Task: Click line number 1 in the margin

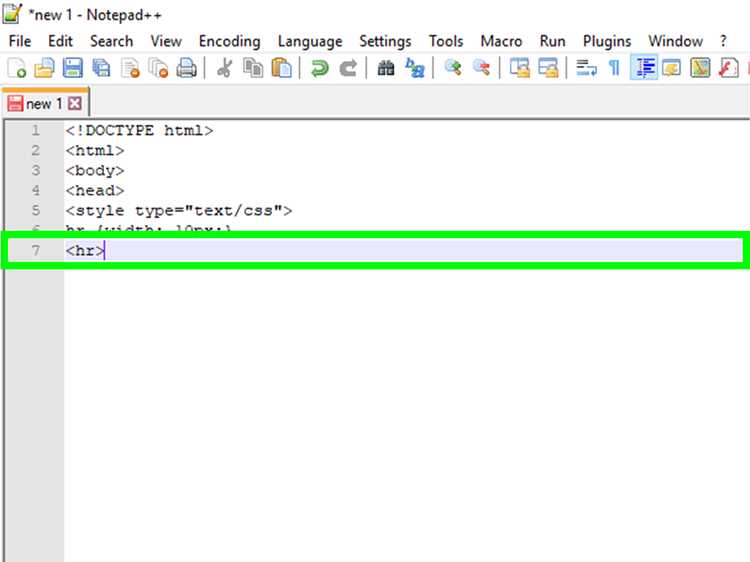Action: 35,130
